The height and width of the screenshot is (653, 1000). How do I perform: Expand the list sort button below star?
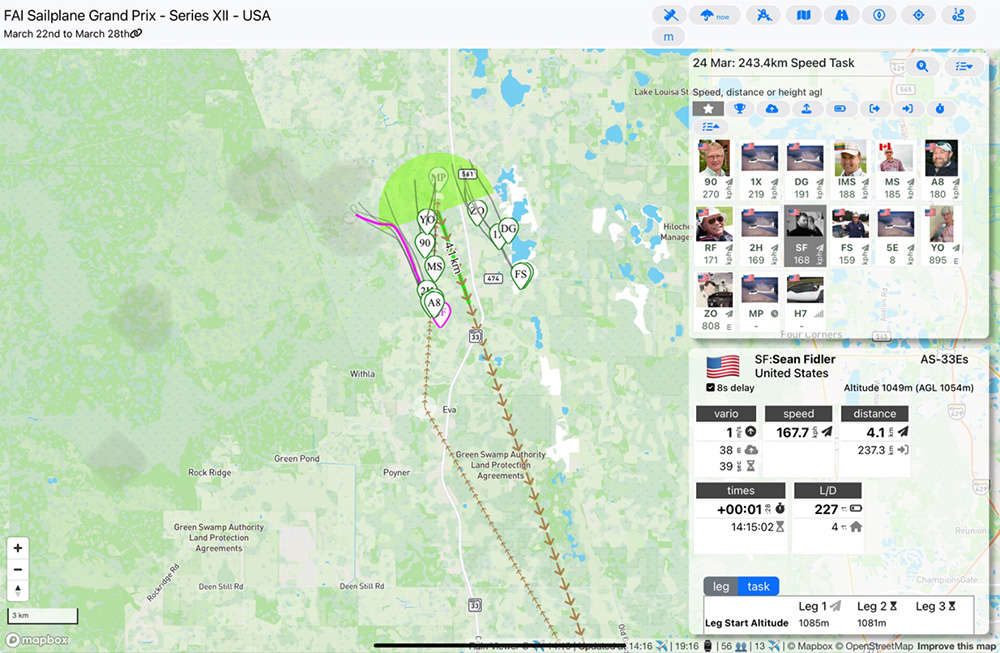coord(709,127)
